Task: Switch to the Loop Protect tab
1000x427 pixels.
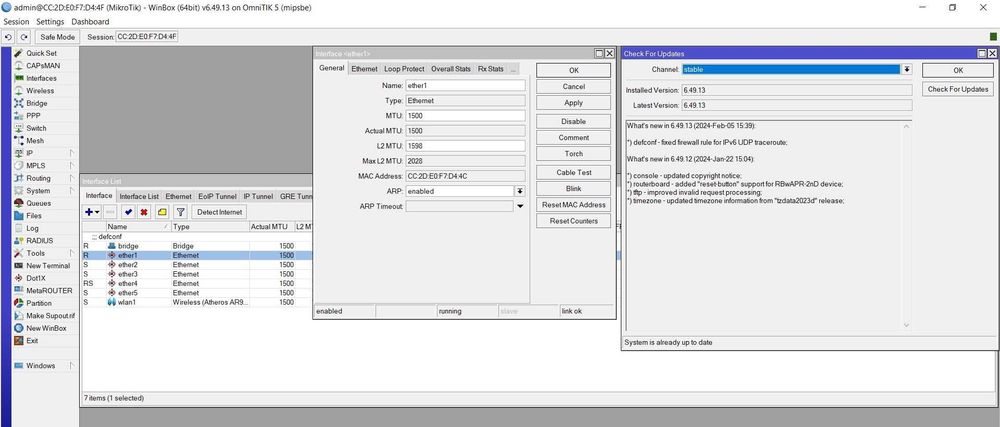Action: (x=404, y=69)
